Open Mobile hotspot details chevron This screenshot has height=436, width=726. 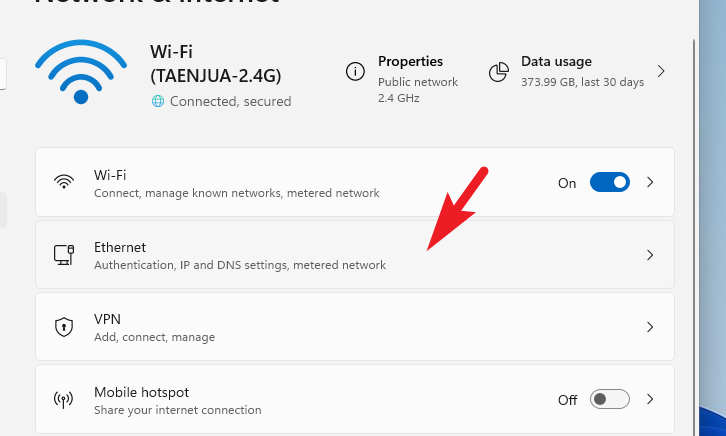650,399
